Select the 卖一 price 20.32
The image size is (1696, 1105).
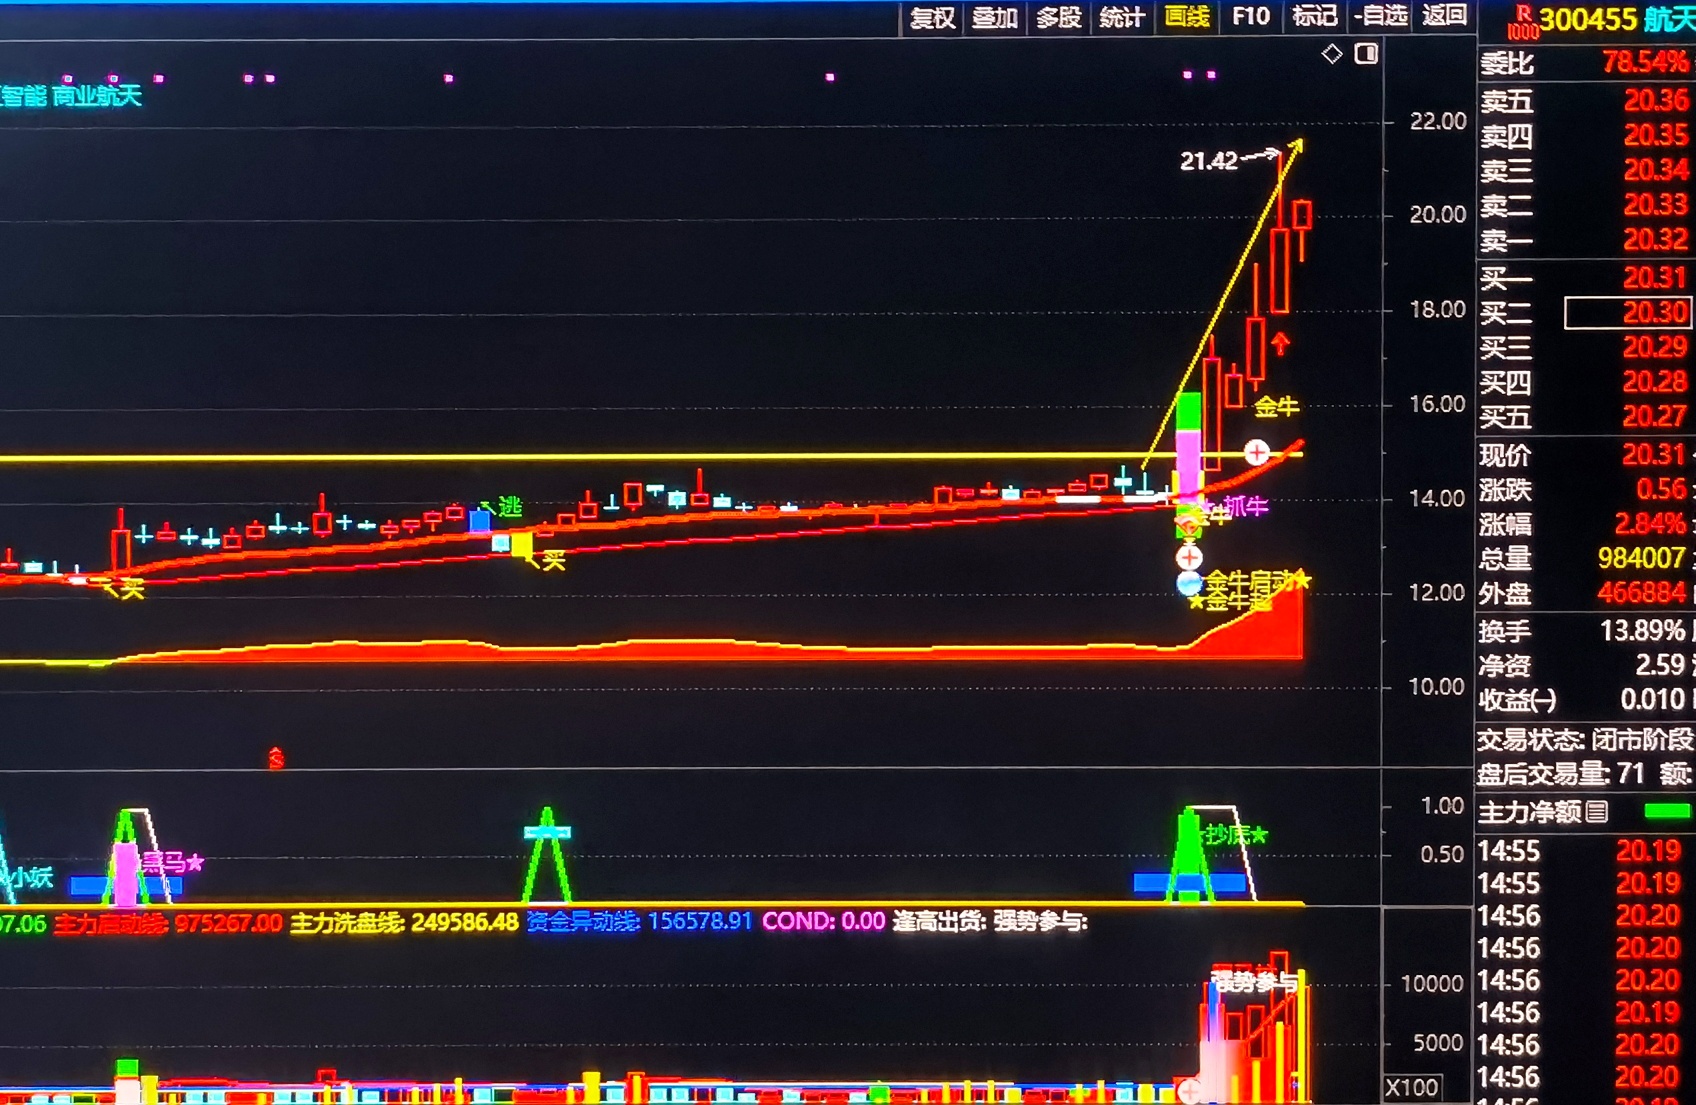click(1656, 240)
